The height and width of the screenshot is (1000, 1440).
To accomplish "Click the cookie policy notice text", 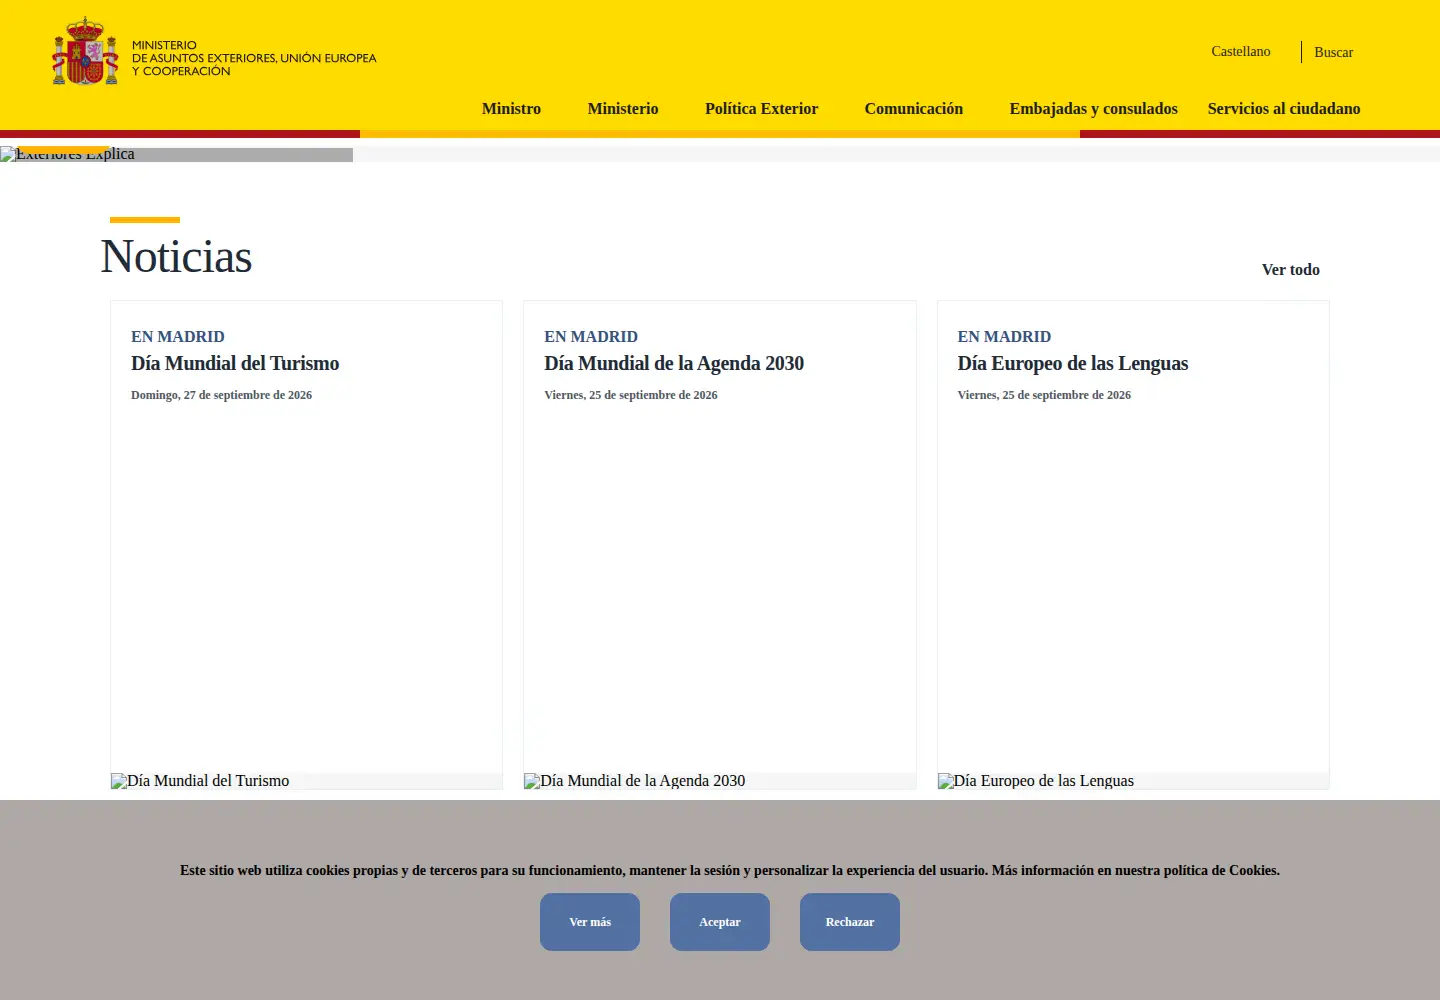I will point(730,870).
